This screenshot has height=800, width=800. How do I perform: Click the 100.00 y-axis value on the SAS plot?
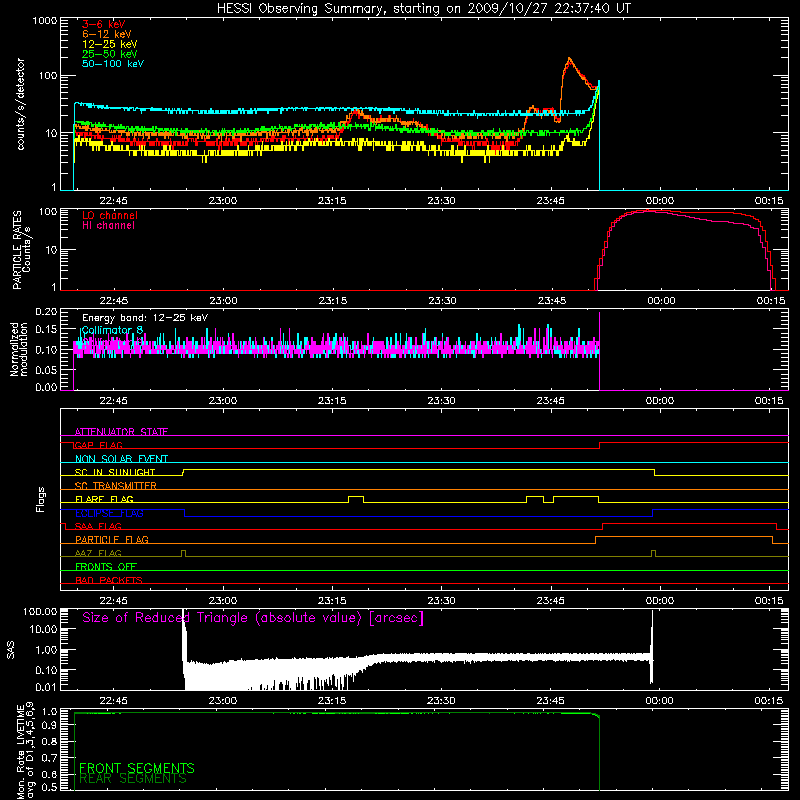(x=40, y=611)
